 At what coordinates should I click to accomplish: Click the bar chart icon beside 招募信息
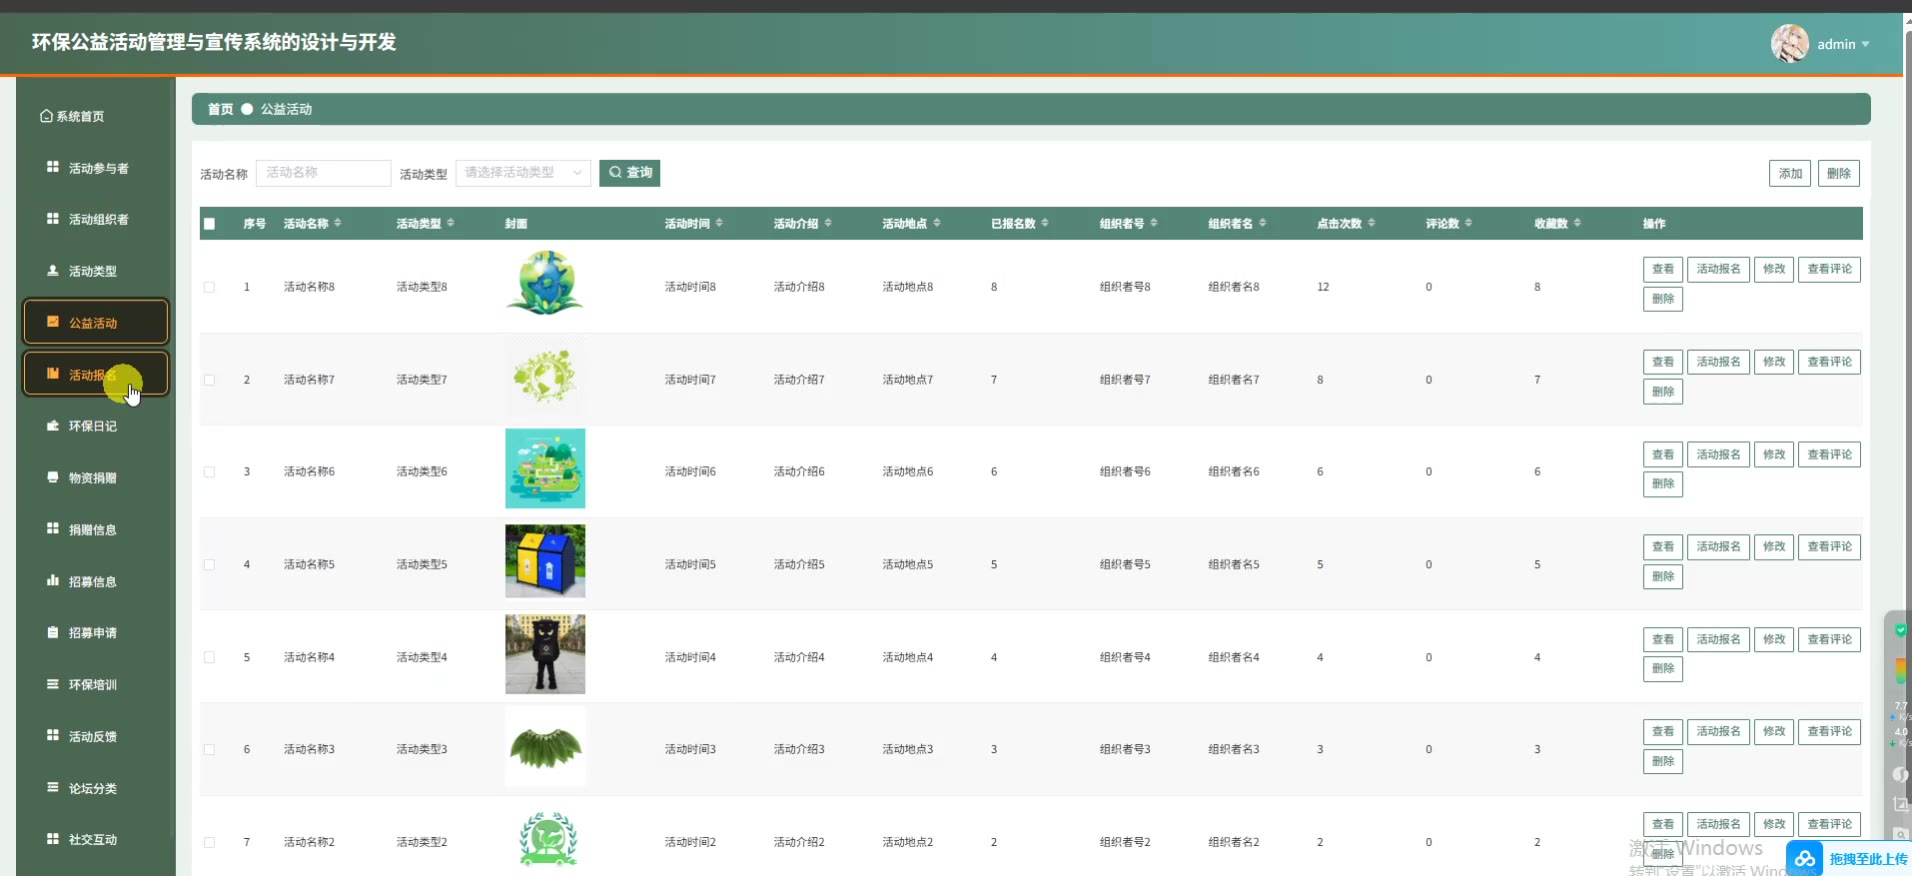click(x=53, y=580)
